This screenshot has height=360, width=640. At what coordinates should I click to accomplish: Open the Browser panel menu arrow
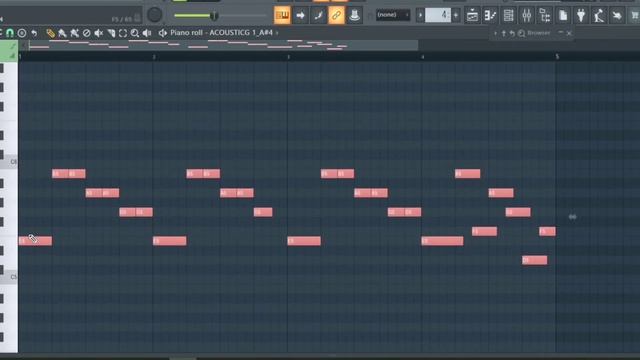point(496,33)
